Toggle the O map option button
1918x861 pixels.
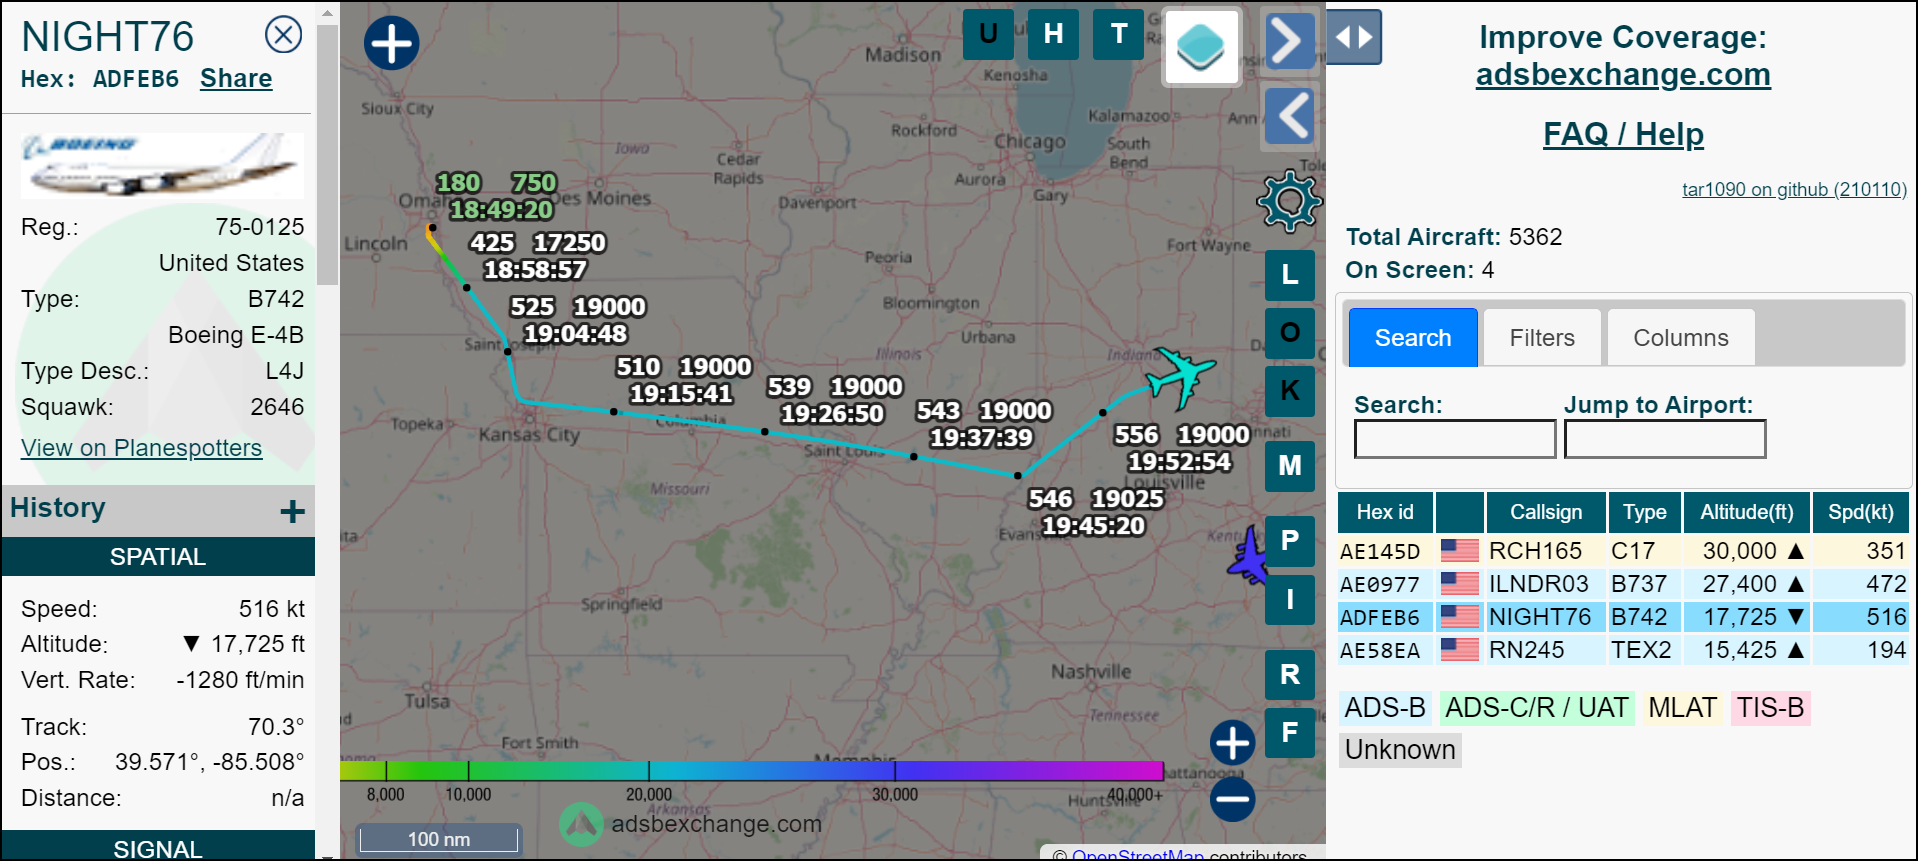[x=1290, y=333]
